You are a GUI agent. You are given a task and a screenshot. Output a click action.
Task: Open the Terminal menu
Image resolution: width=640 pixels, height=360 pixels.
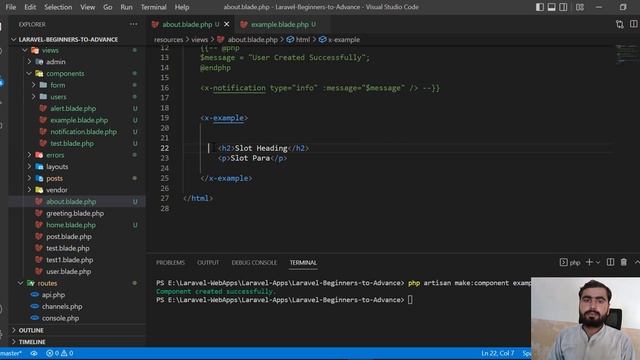pyautogui.click(x=153, y=7)
